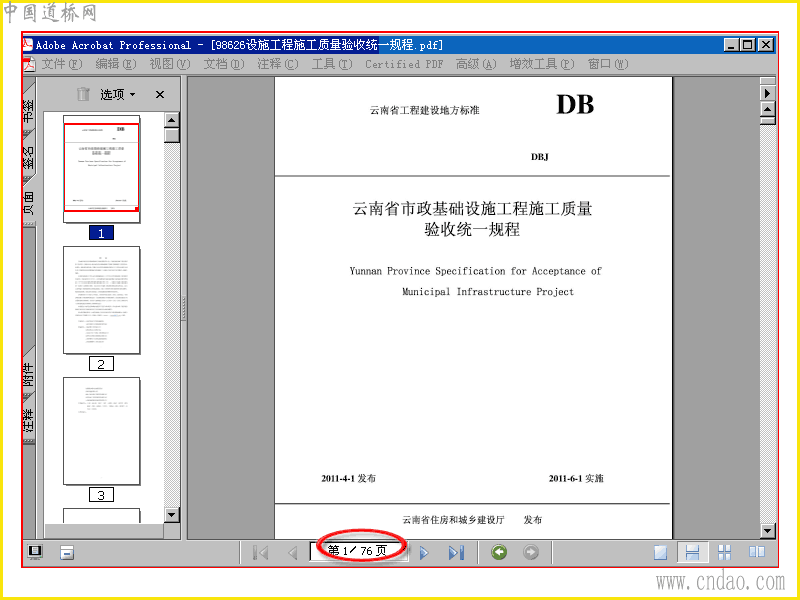The height and width of the screenshot is (600, 800).
Task: Click the grey next view button
Action: 531,552
